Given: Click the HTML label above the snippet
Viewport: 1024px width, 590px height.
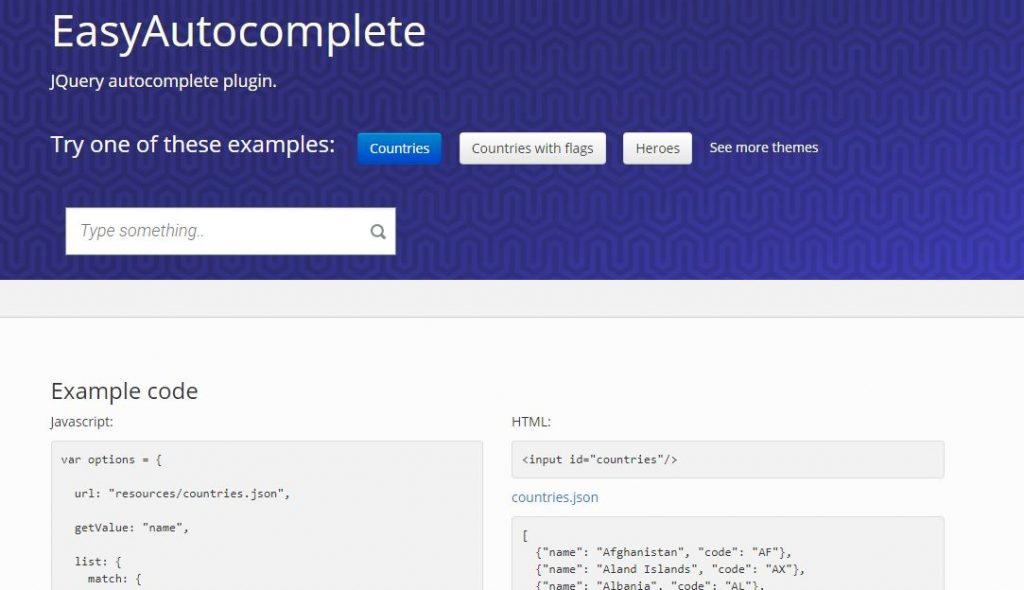Looking at the screenshot, I should 523,422.
